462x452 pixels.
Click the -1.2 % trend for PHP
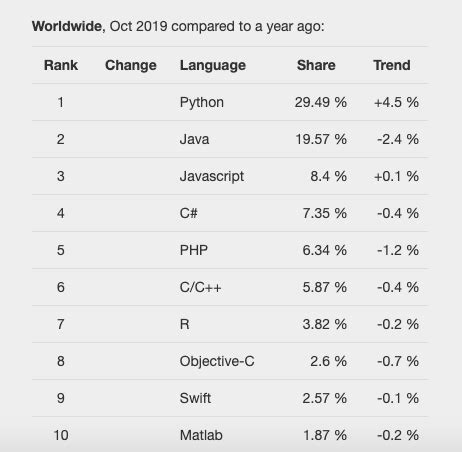[x=398, y=250]
